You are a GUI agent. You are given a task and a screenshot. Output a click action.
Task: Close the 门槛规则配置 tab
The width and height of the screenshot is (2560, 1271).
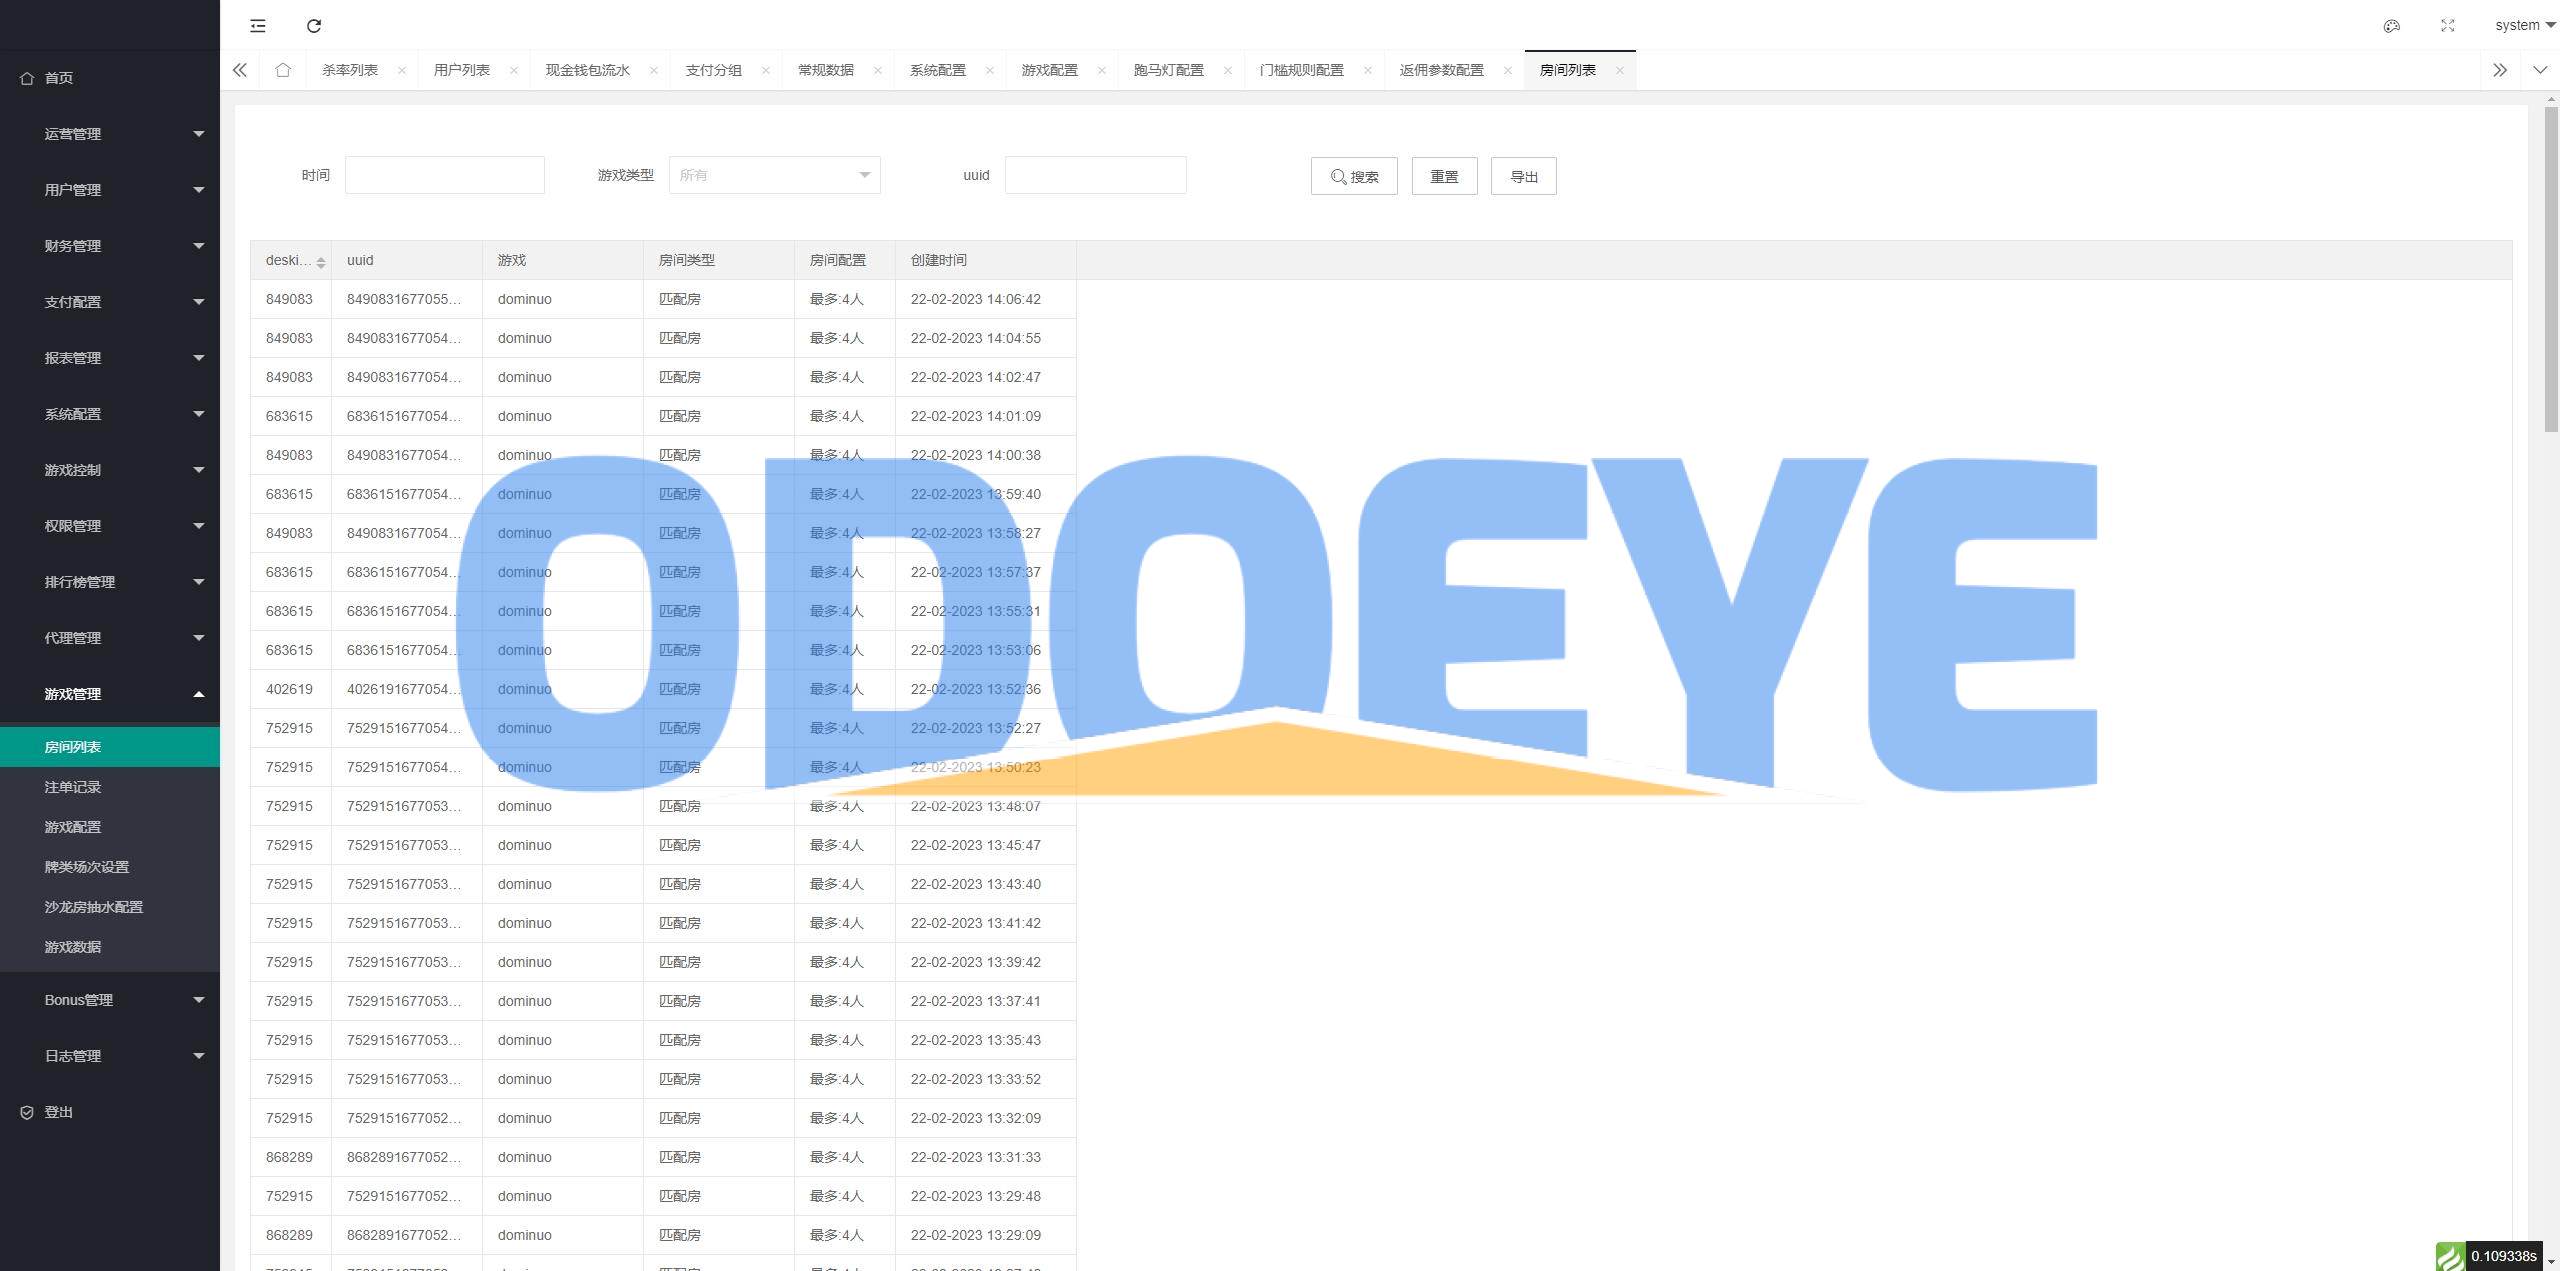(x=1368, y=70)
